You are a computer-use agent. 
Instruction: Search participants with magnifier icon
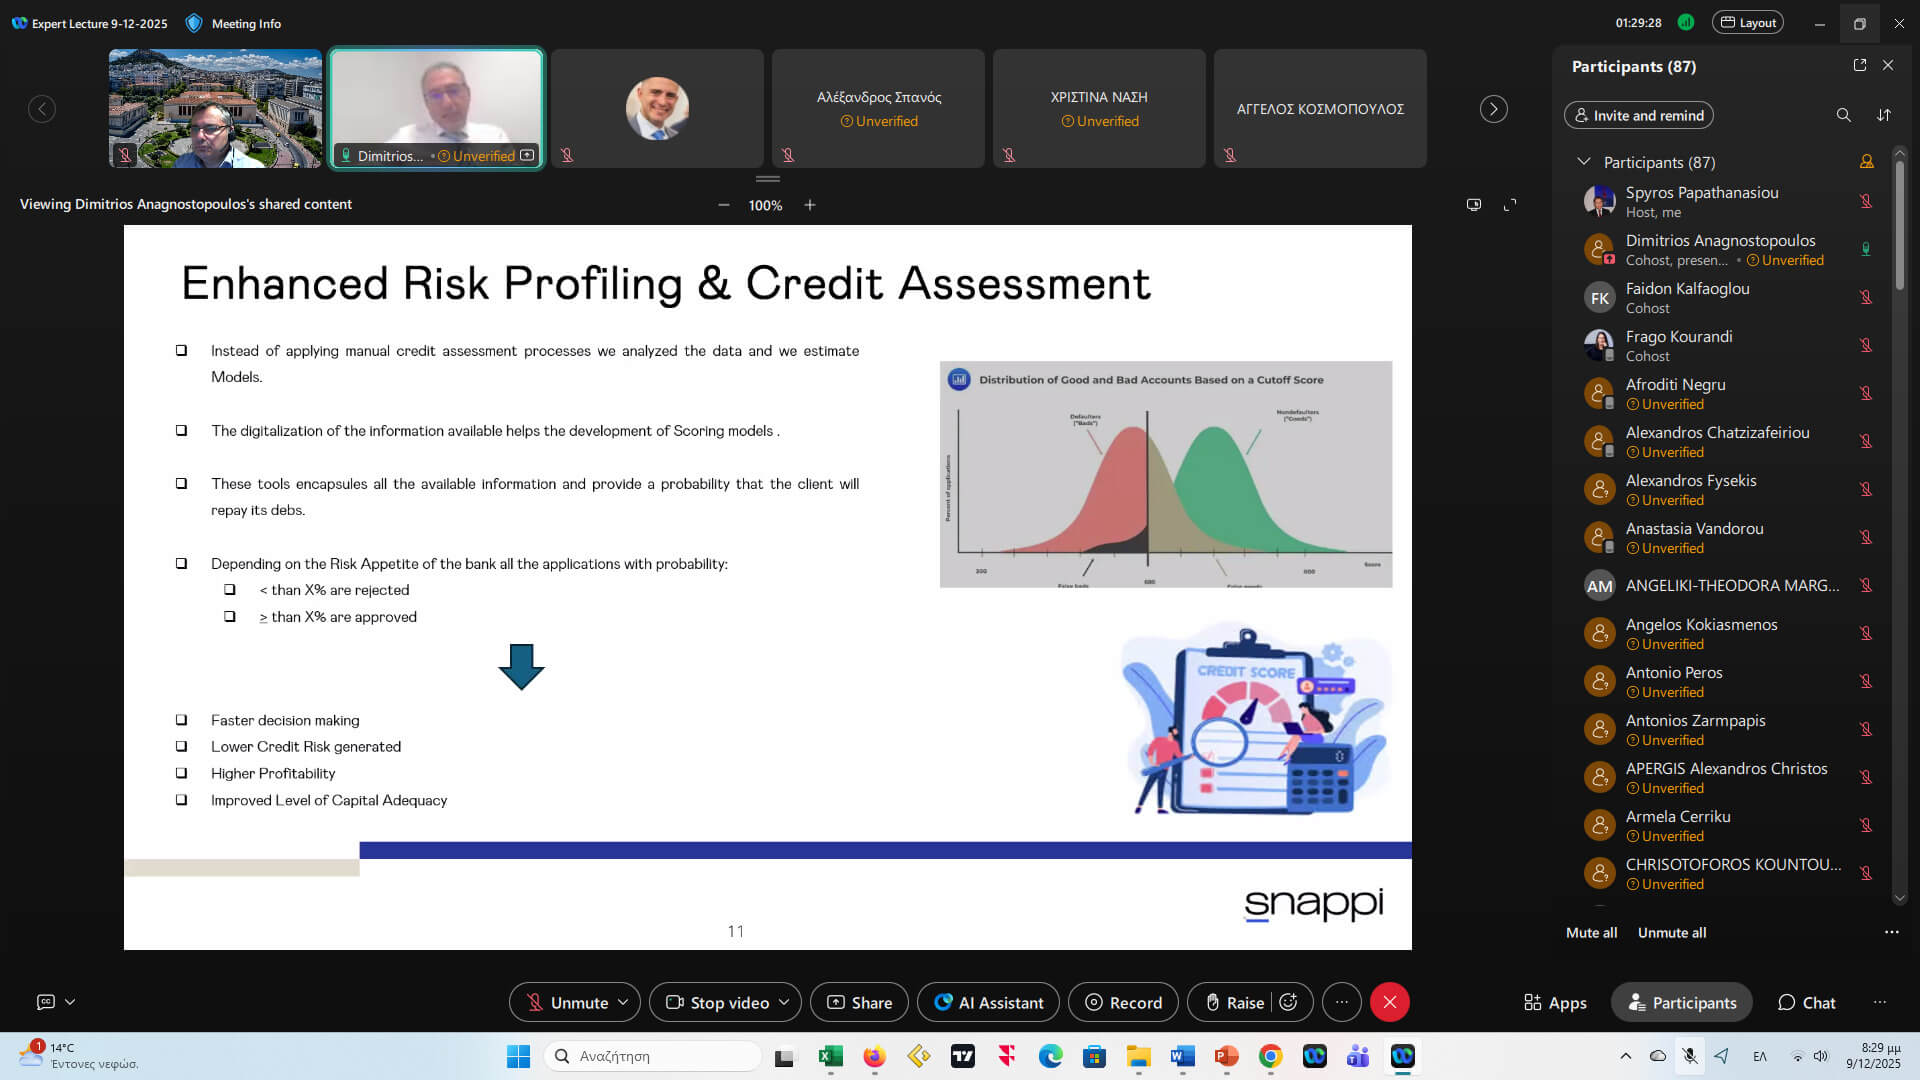(x=1843, y=115)
